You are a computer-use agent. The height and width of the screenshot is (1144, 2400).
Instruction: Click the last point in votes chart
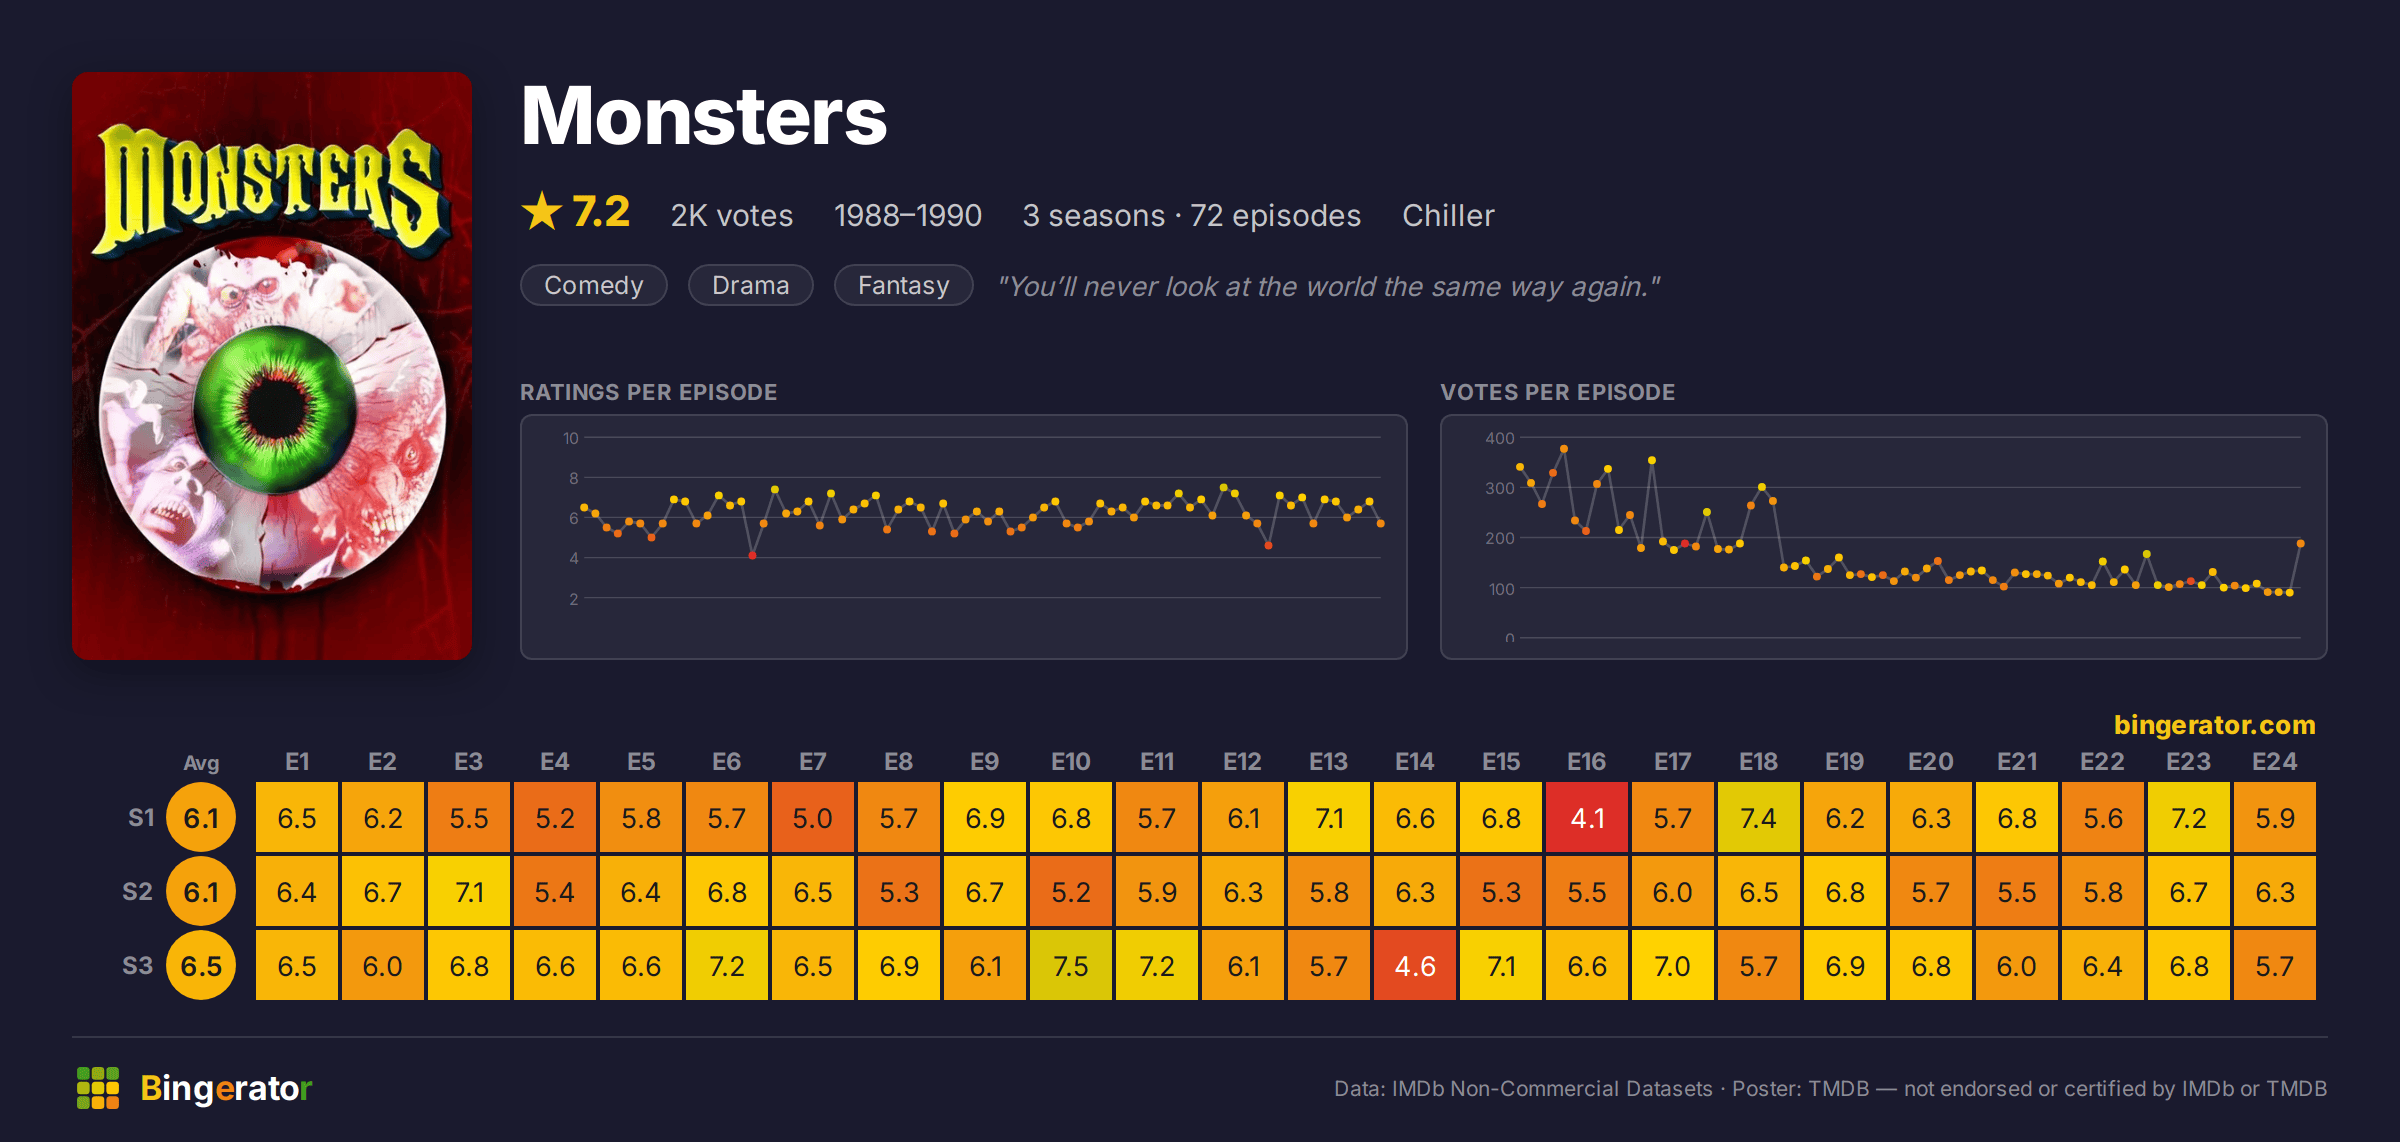click(x=2301, y=543)
